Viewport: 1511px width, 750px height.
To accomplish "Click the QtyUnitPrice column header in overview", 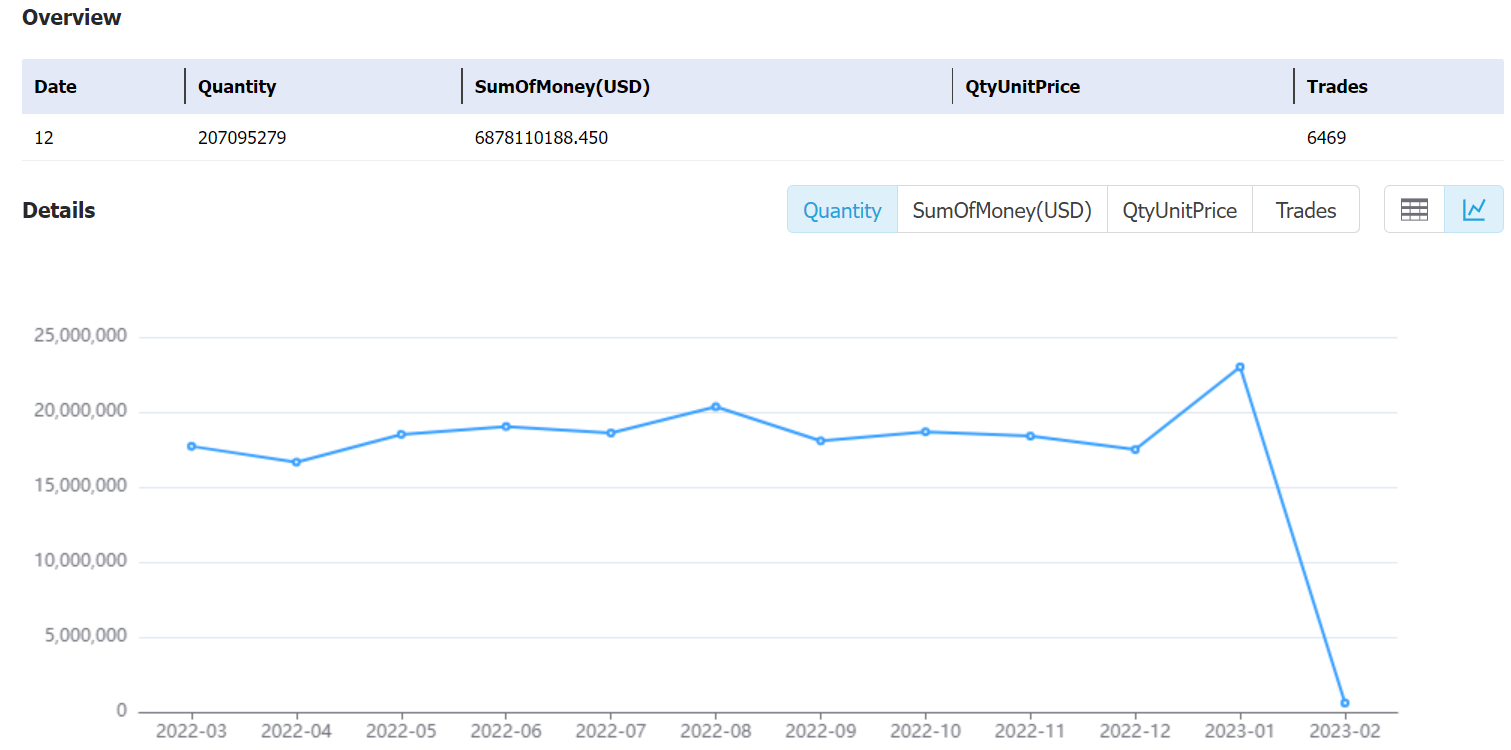I will click(1023, 87).
